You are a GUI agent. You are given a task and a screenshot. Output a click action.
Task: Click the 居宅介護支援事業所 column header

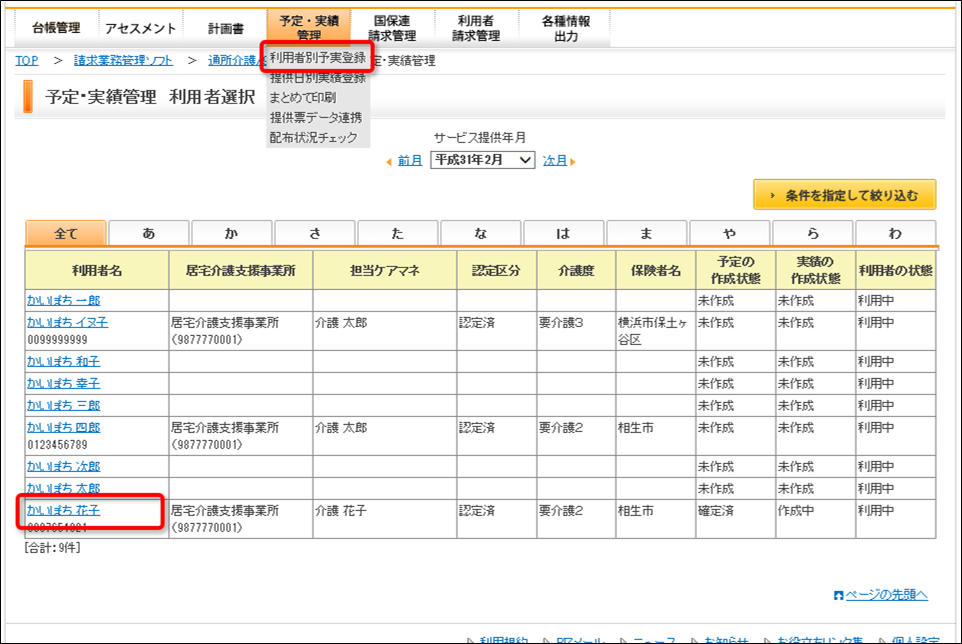[240, 270]
